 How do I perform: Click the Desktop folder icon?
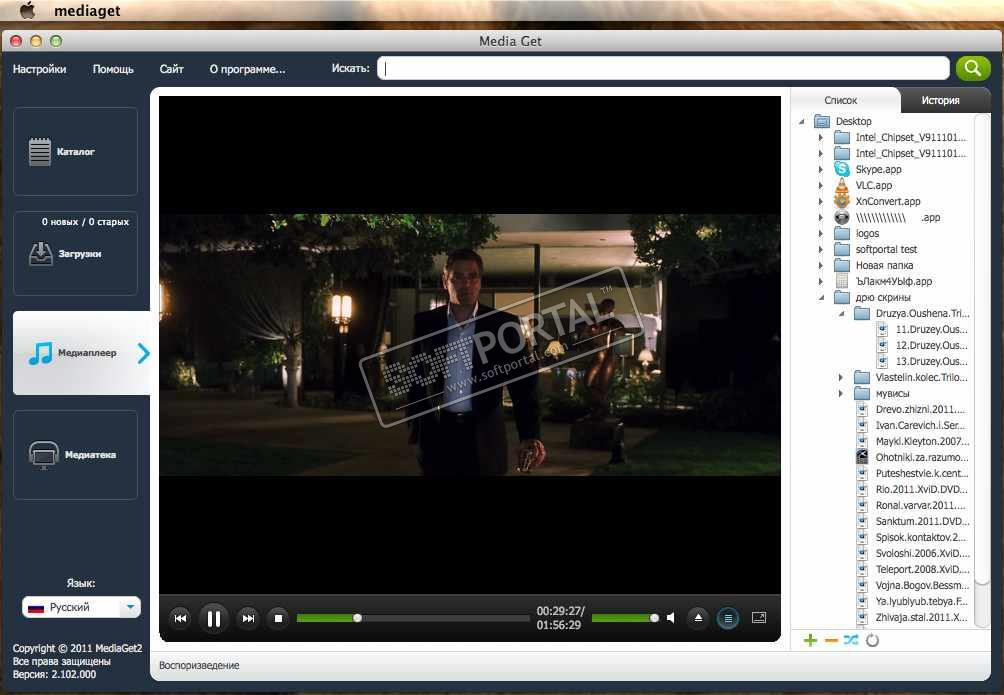[x=822, y=121]
